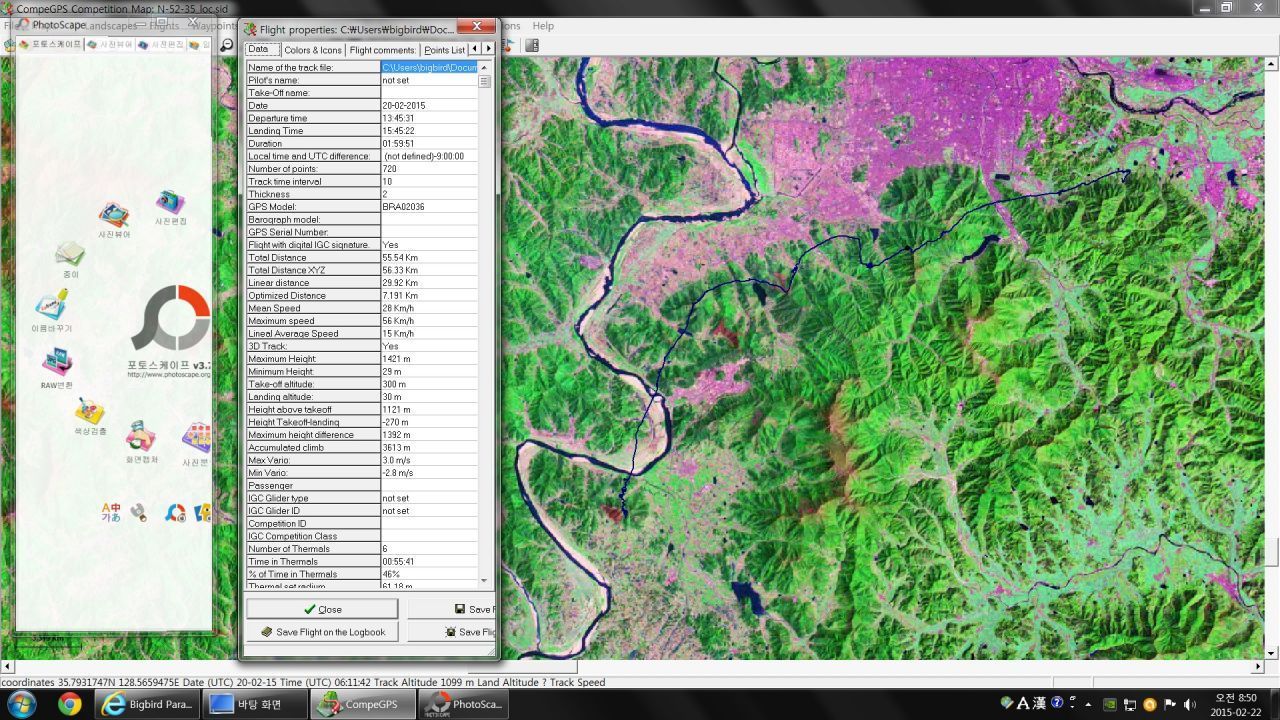The image size is (1280, 720).
Task: Click the Bigbird Para... Internet Explorer taskbar button
Action: point(147,704)
